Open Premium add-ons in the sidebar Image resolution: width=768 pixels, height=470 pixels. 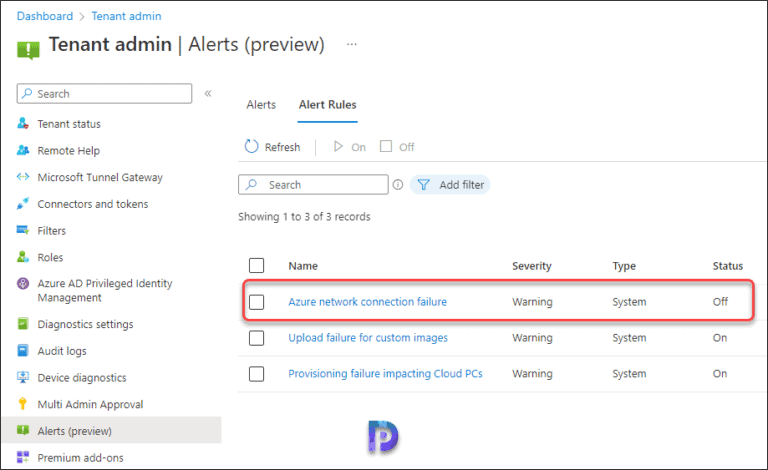[80, 458]
